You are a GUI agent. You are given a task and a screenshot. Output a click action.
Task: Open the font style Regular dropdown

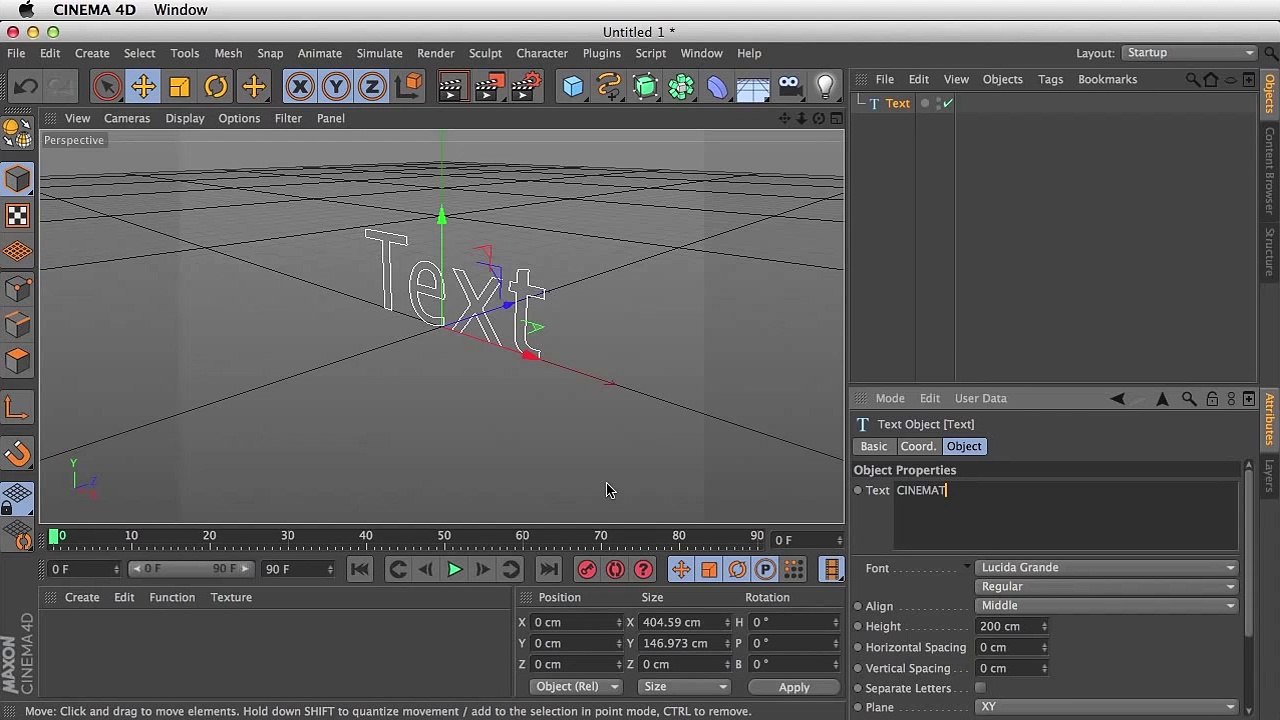coord(1107,586)
